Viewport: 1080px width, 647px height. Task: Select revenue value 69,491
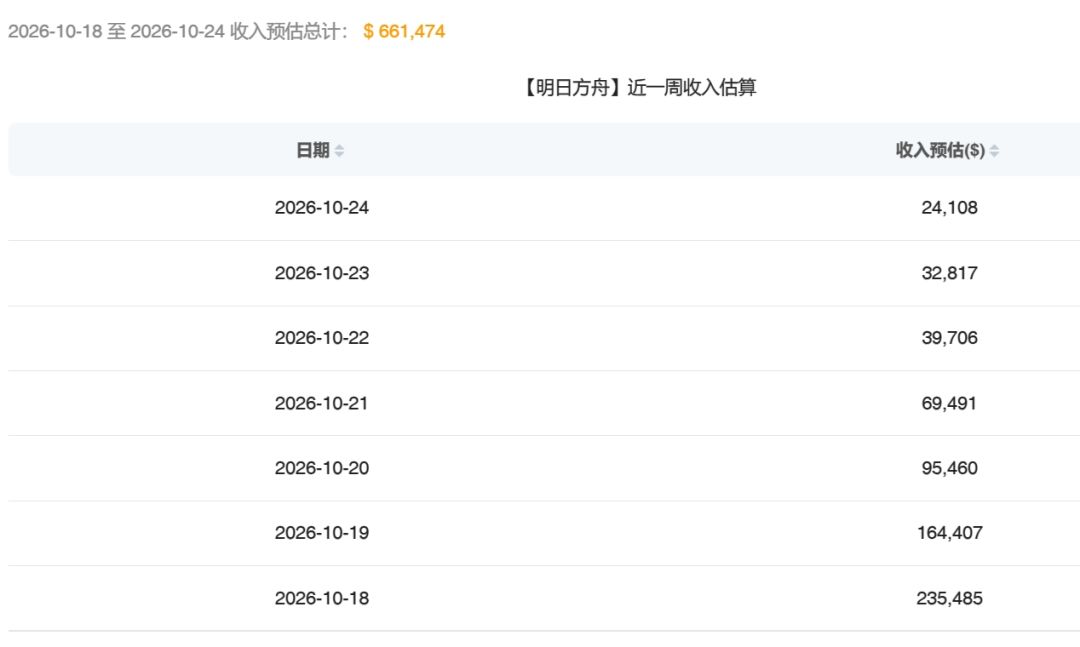[x=949, y=403]
